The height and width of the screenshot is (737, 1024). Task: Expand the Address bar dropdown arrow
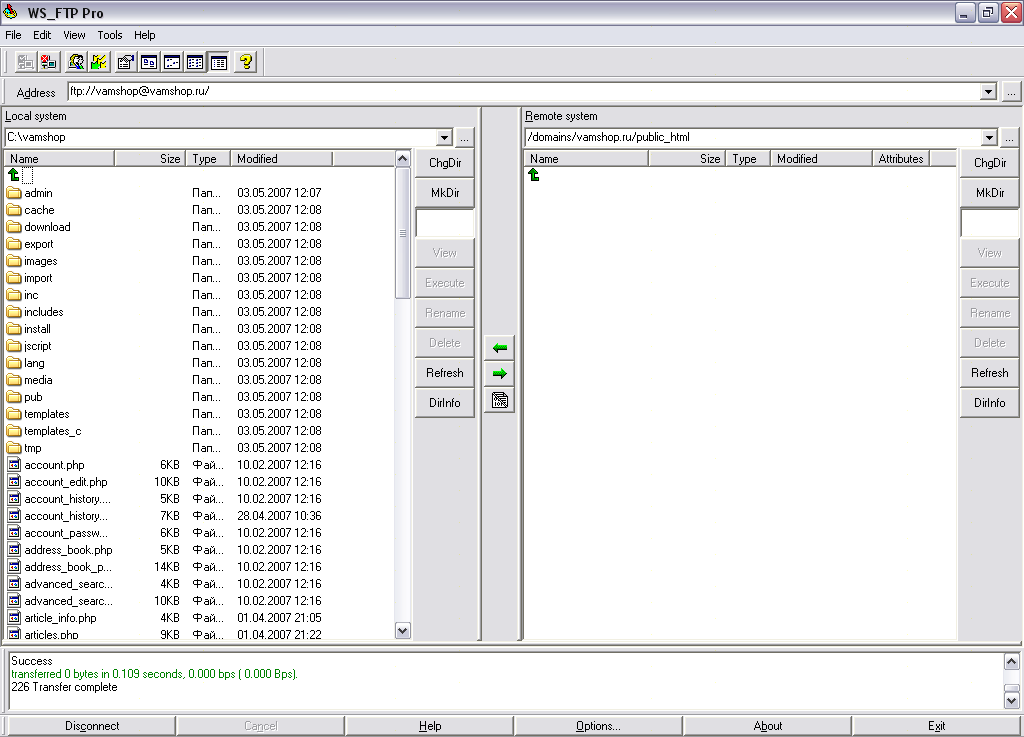point(988,92)
